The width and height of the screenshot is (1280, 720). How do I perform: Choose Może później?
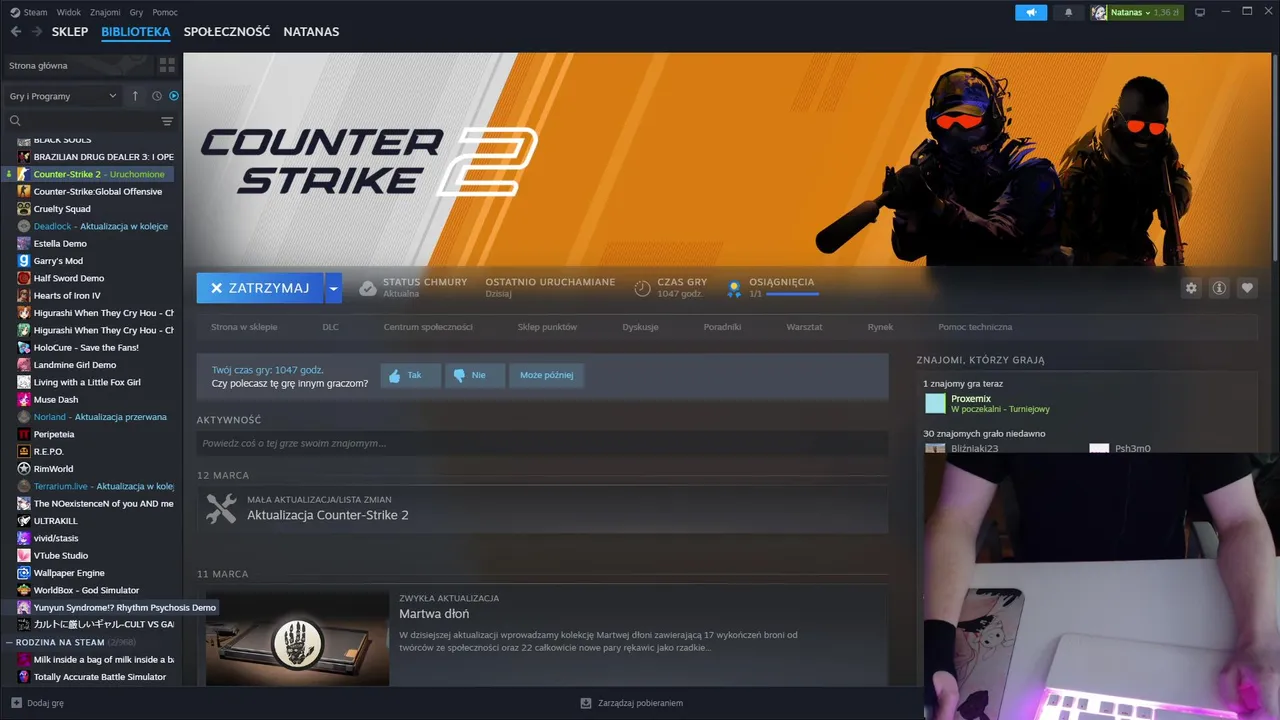pos(546,375)
